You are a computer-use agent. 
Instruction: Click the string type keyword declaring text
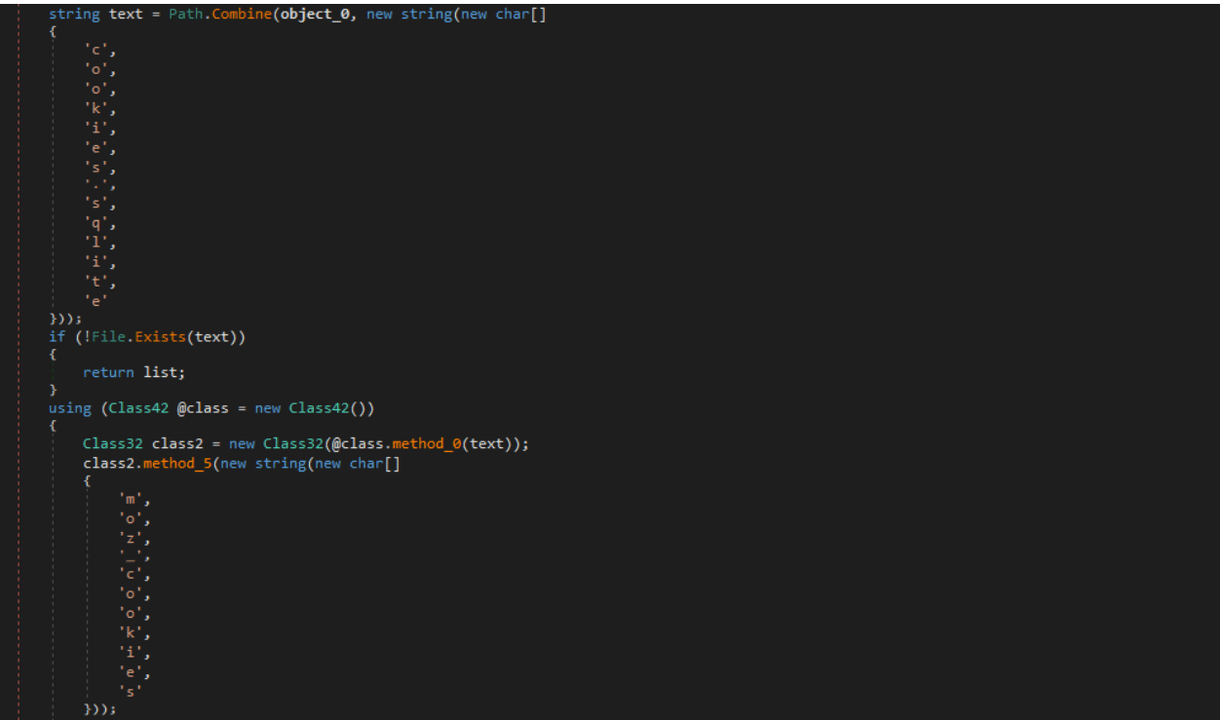coord(74,14)
